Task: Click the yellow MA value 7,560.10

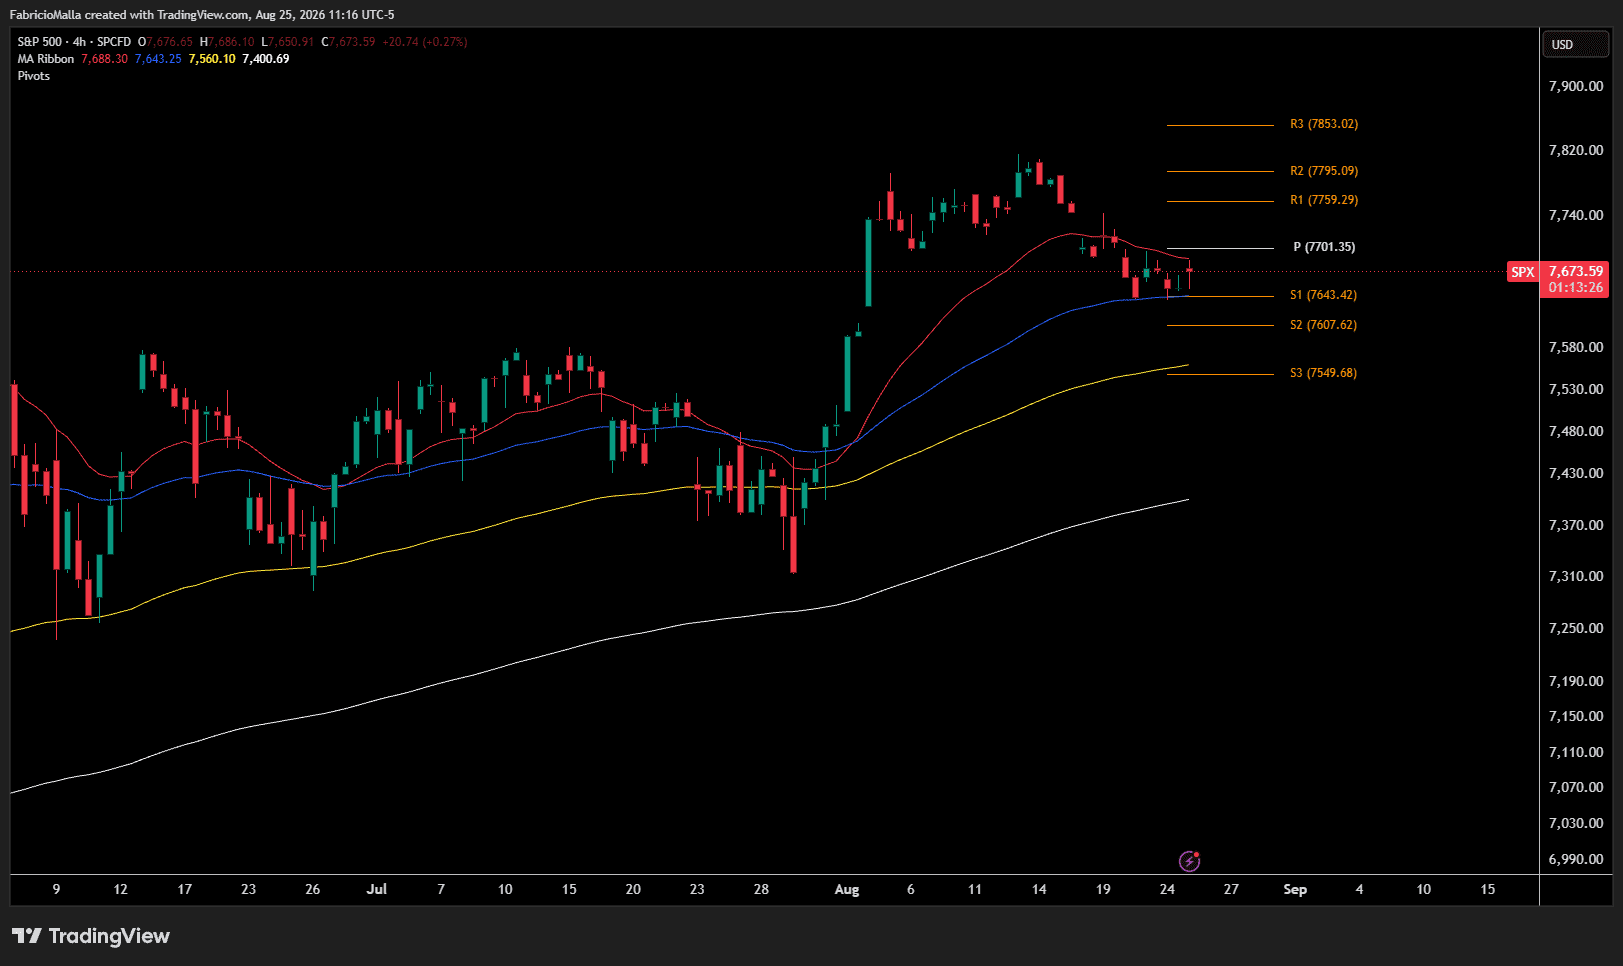Action: tap(212, 59)
